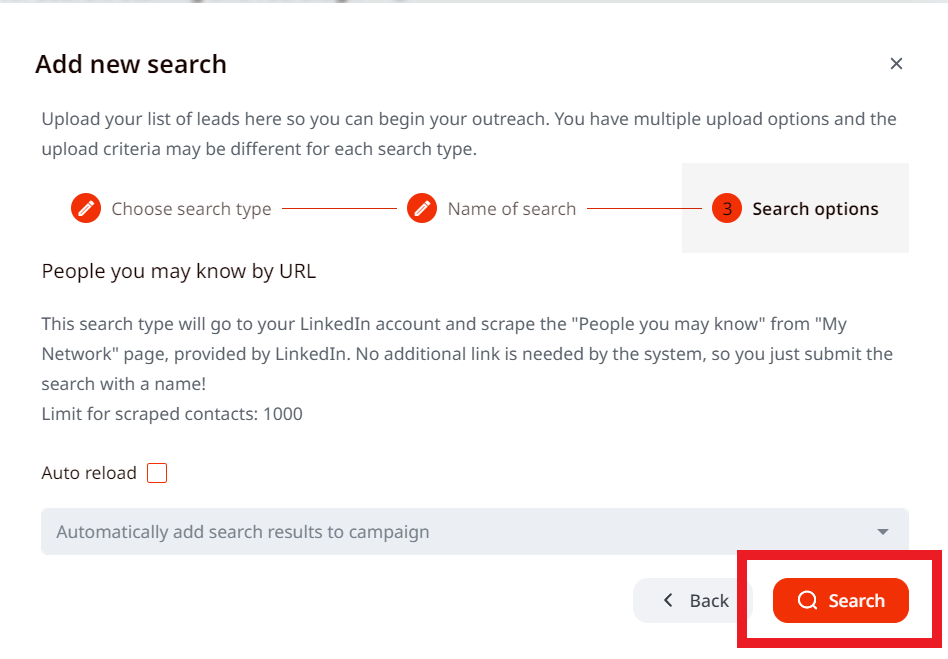Select the Search options step label
Image resolution: width=948 pixels, height=659 pixels.
(x=815, y=209)
